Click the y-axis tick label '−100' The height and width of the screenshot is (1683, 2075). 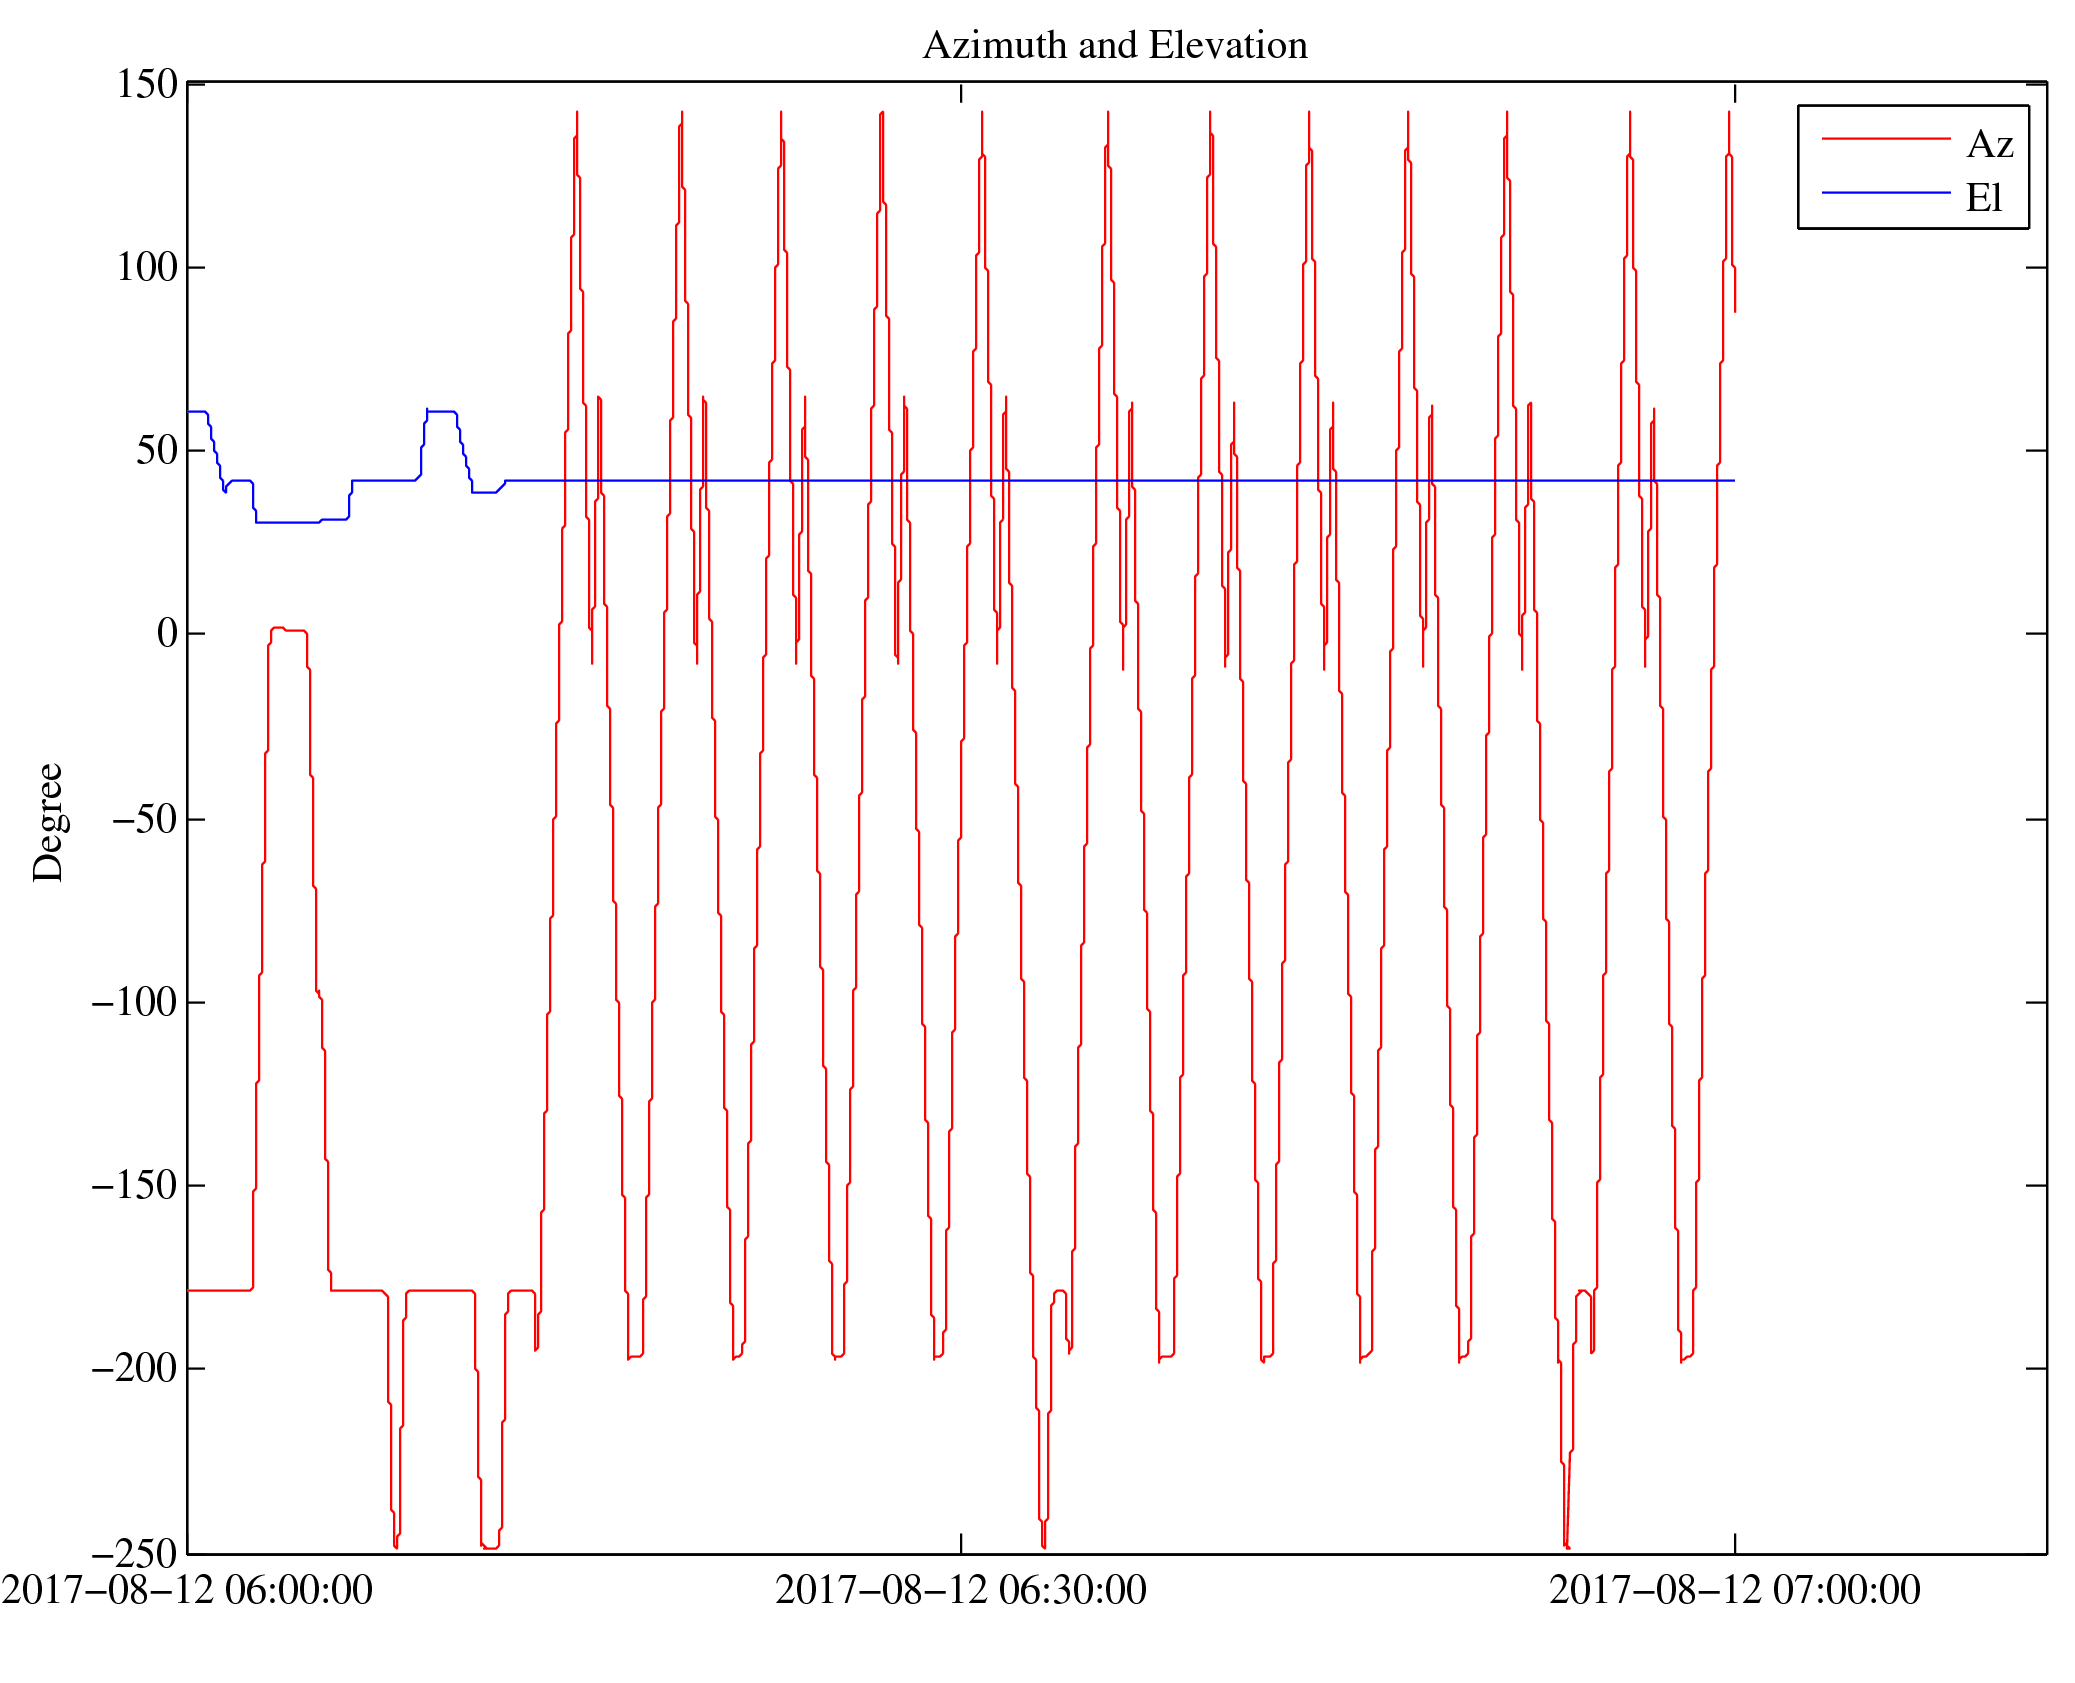[135, 1002]
